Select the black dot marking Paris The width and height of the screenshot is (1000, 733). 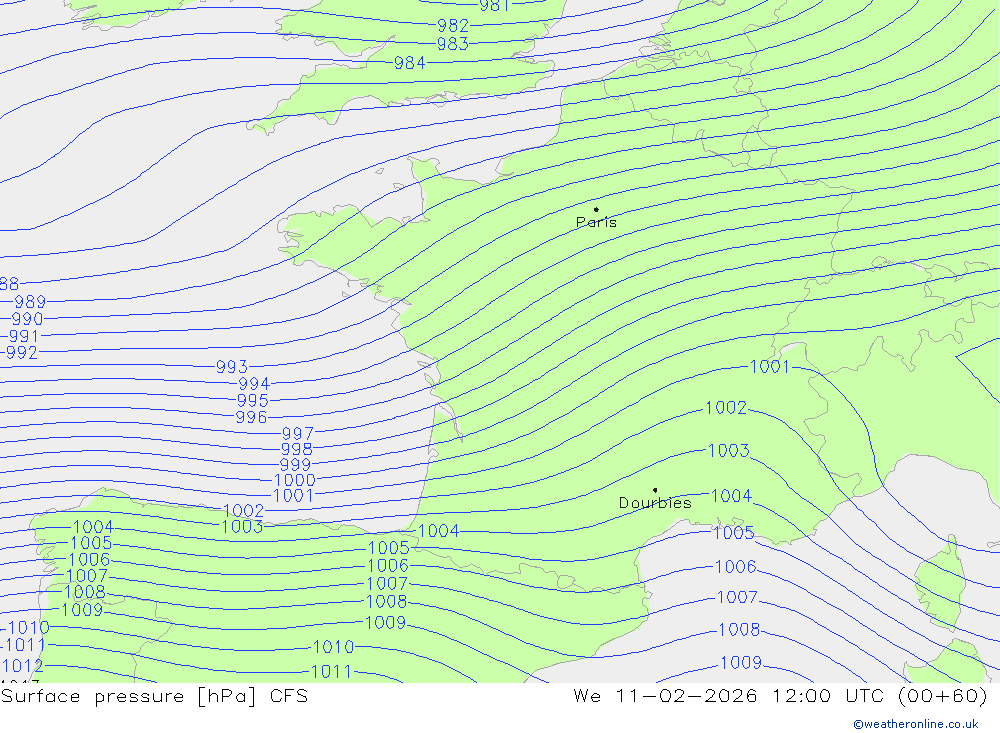click(x=596, y=209)
